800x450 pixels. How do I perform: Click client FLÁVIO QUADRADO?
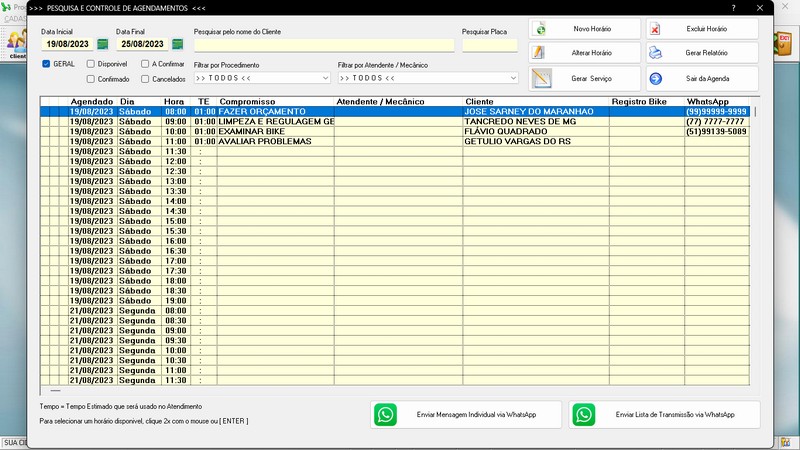[x=506, y=131]
